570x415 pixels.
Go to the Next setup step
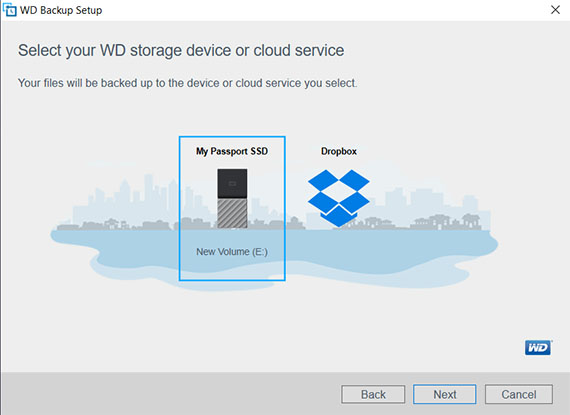coord(445,394)
